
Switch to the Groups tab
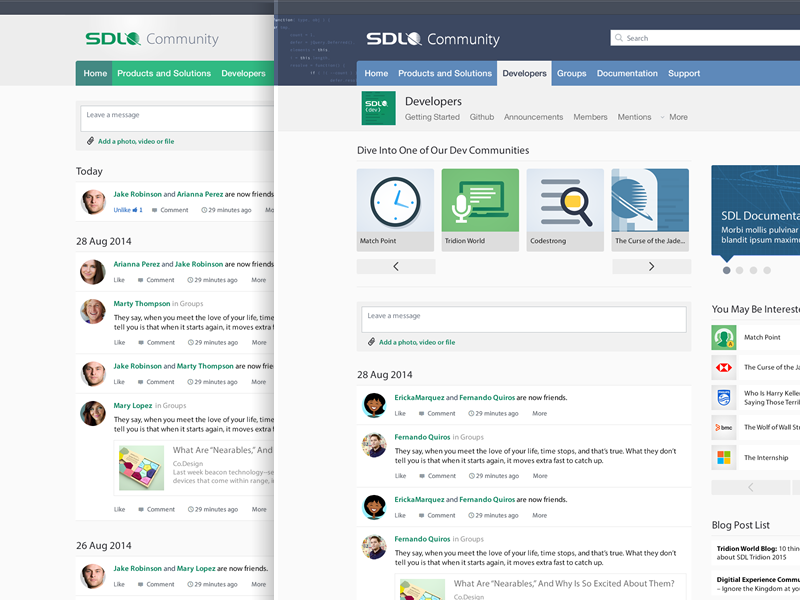pos(571,73)
